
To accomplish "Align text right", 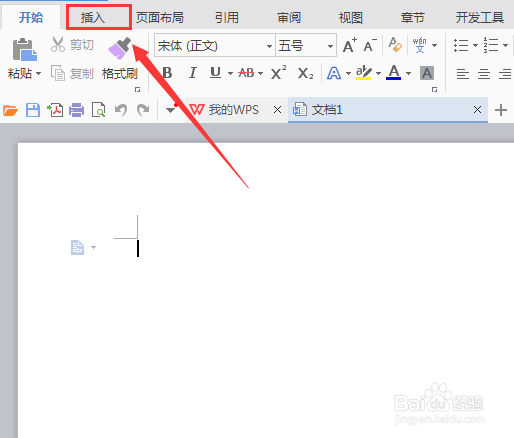I will tap(505, 73).
